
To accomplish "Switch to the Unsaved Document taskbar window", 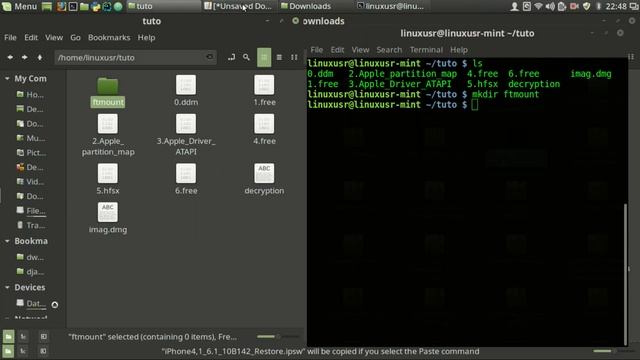I will coord(239,6).
